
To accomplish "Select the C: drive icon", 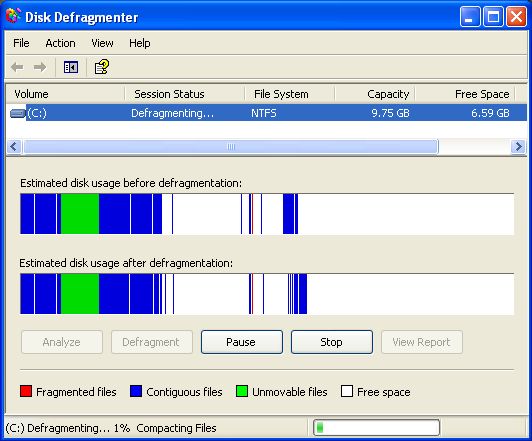I will click(x=18, y=113).
